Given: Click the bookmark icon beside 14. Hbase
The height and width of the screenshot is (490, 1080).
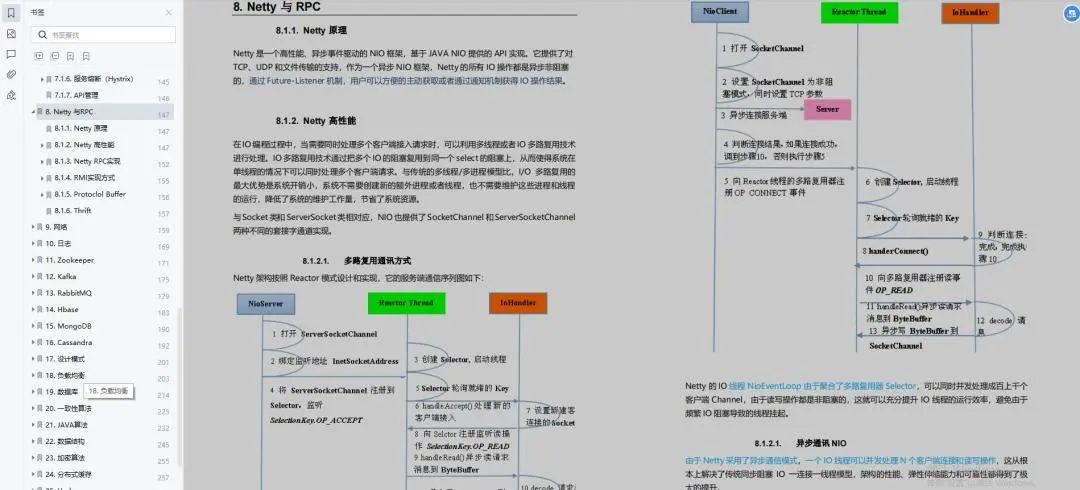Looking at the screenshot, I should [40, 309].
